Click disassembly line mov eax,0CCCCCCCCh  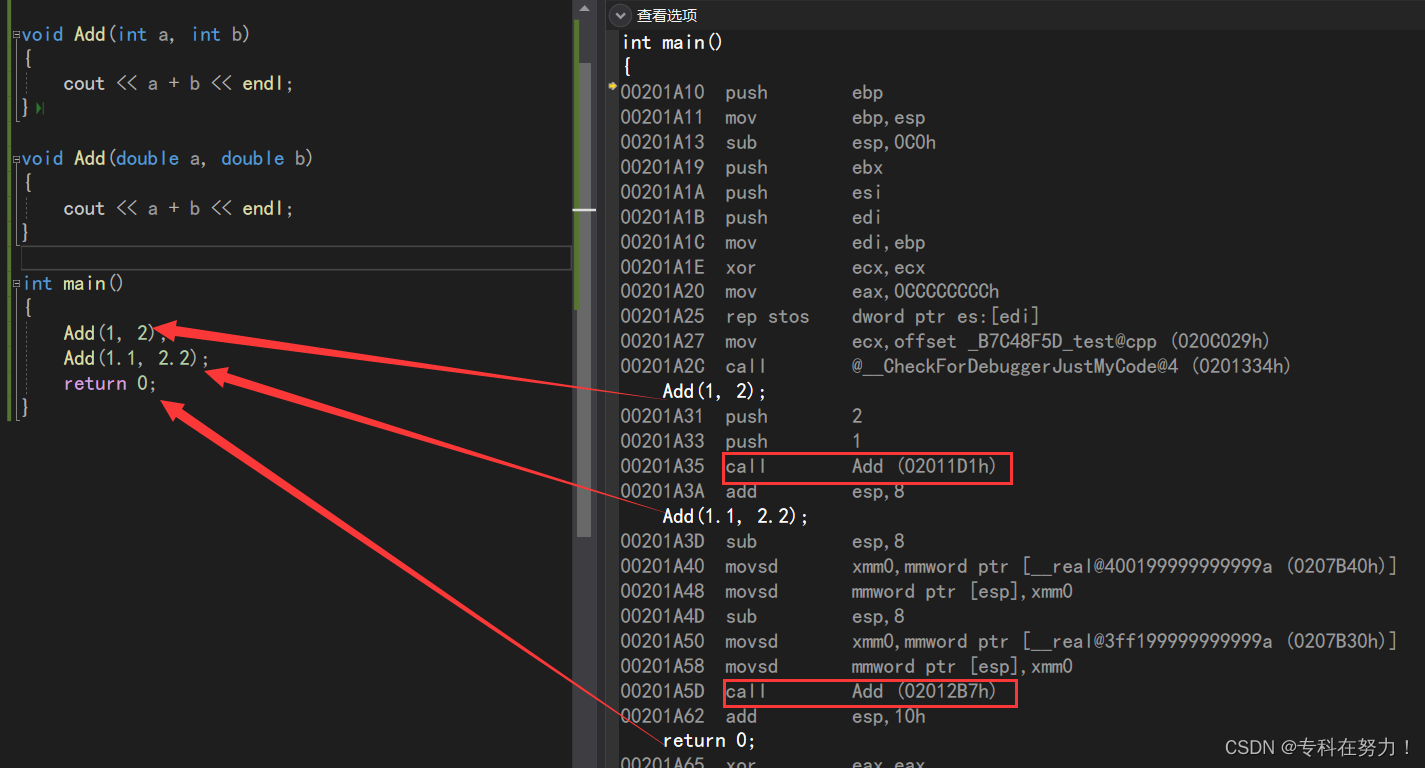pyautogui.click(x=810, y=292)
